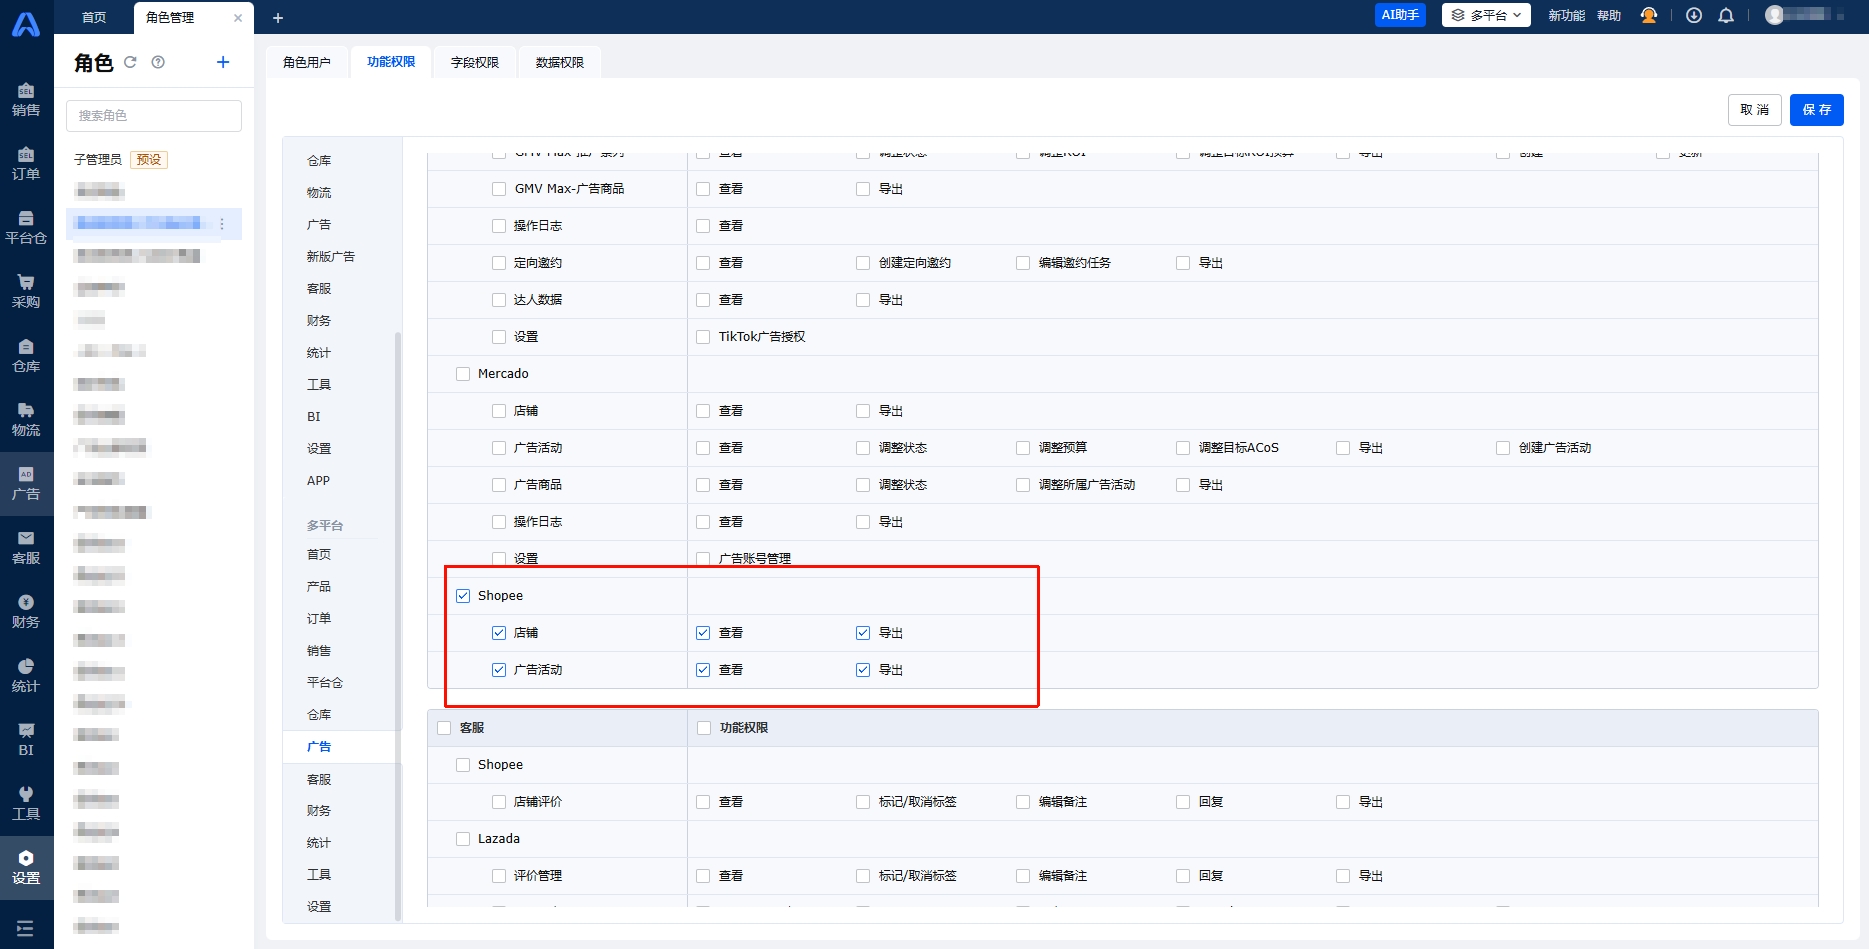Click the download icon in top bar
This screenshot has height=949, width=1869.
1694,15
